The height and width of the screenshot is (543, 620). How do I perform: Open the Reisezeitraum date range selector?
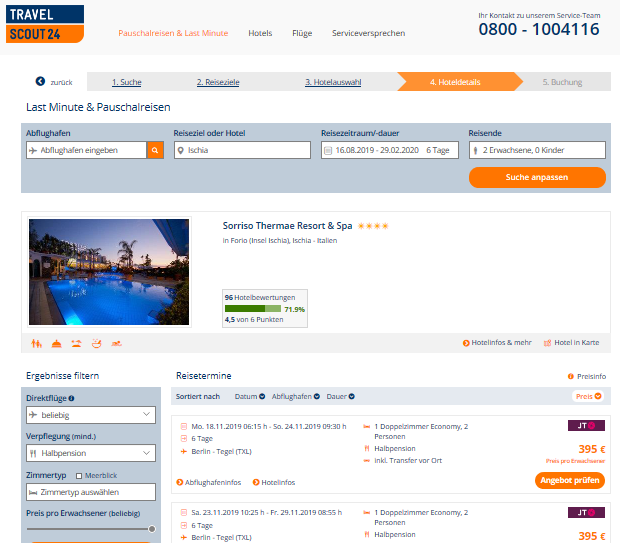[390, 150]
